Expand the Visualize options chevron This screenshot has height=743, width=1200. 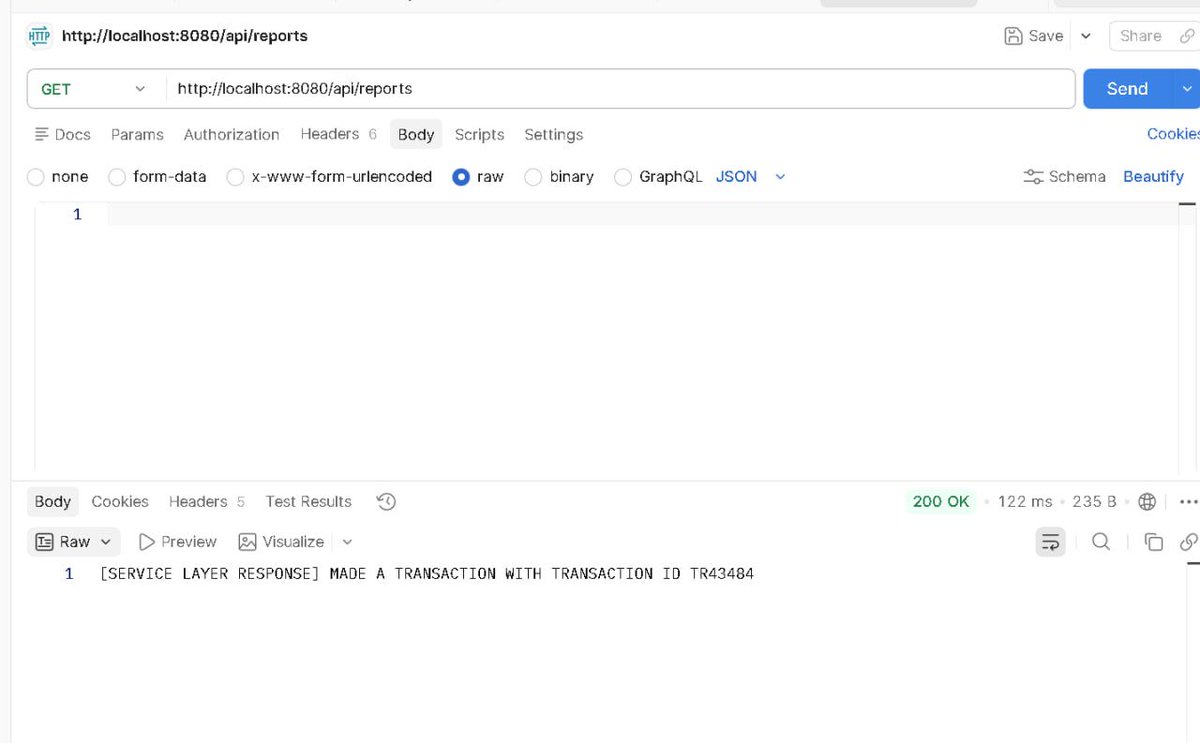(347, 542)
